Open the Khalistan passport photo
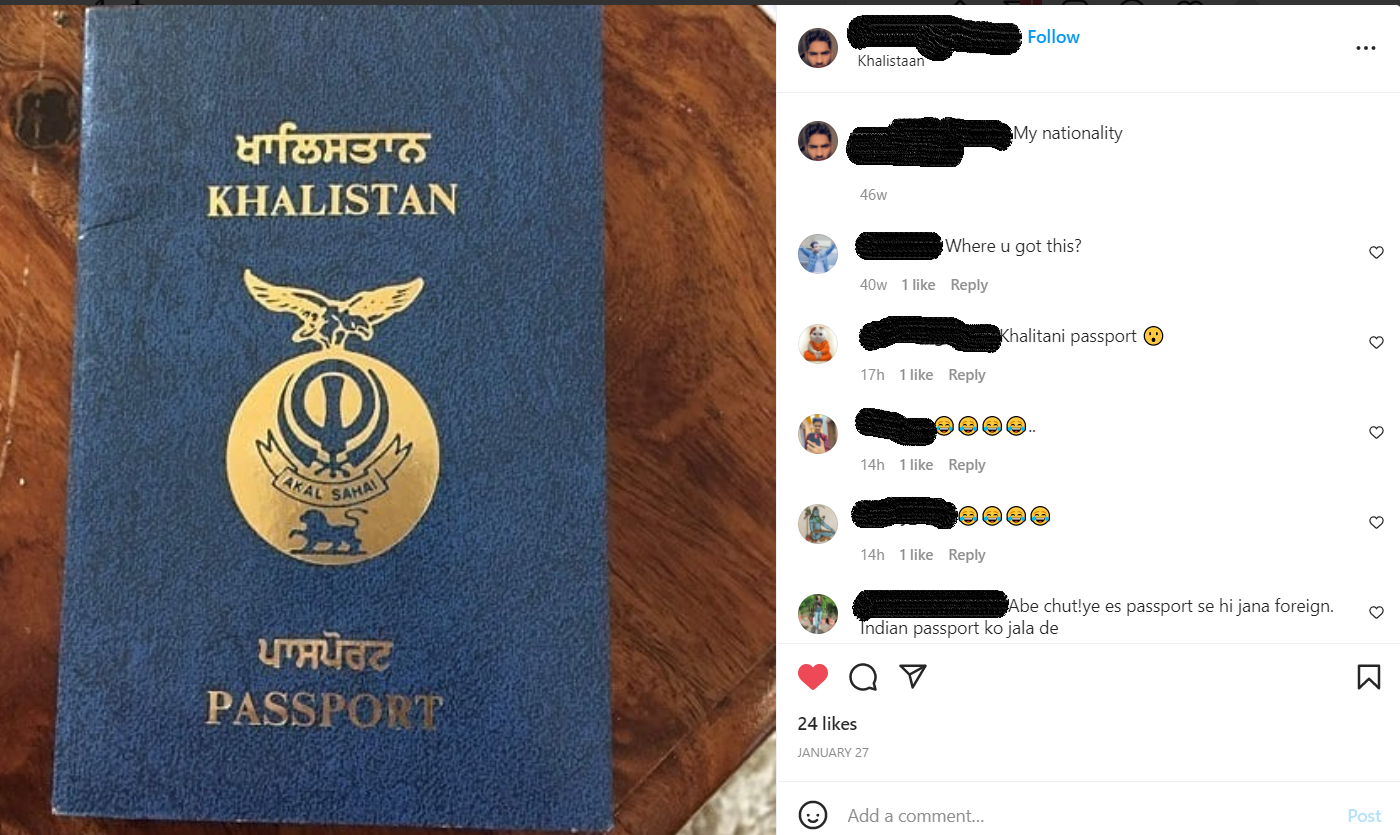Viewport: 1400px width, 835px height. 388,420
